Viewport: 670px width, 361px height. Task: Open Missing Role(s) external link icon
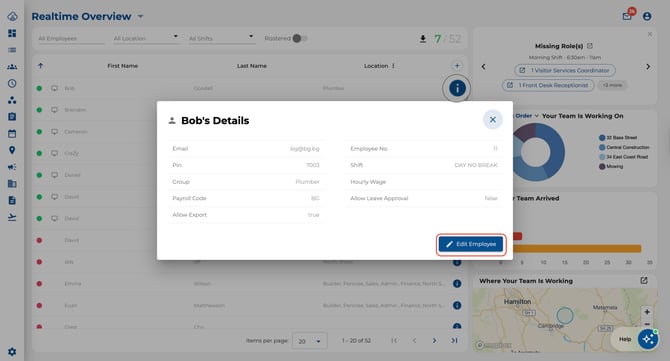click(x=590, y=46)
